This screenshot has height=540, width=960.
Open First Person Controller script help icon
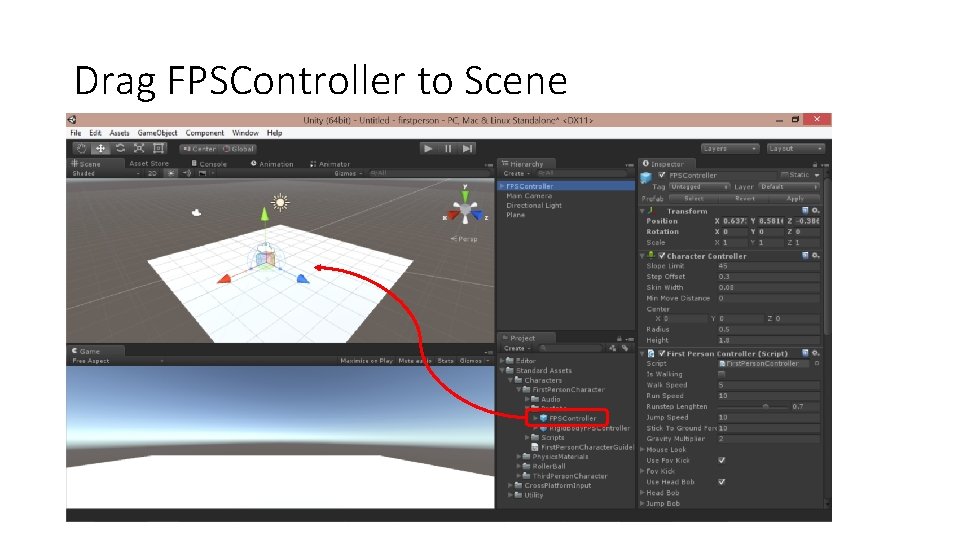coord(805,353)
